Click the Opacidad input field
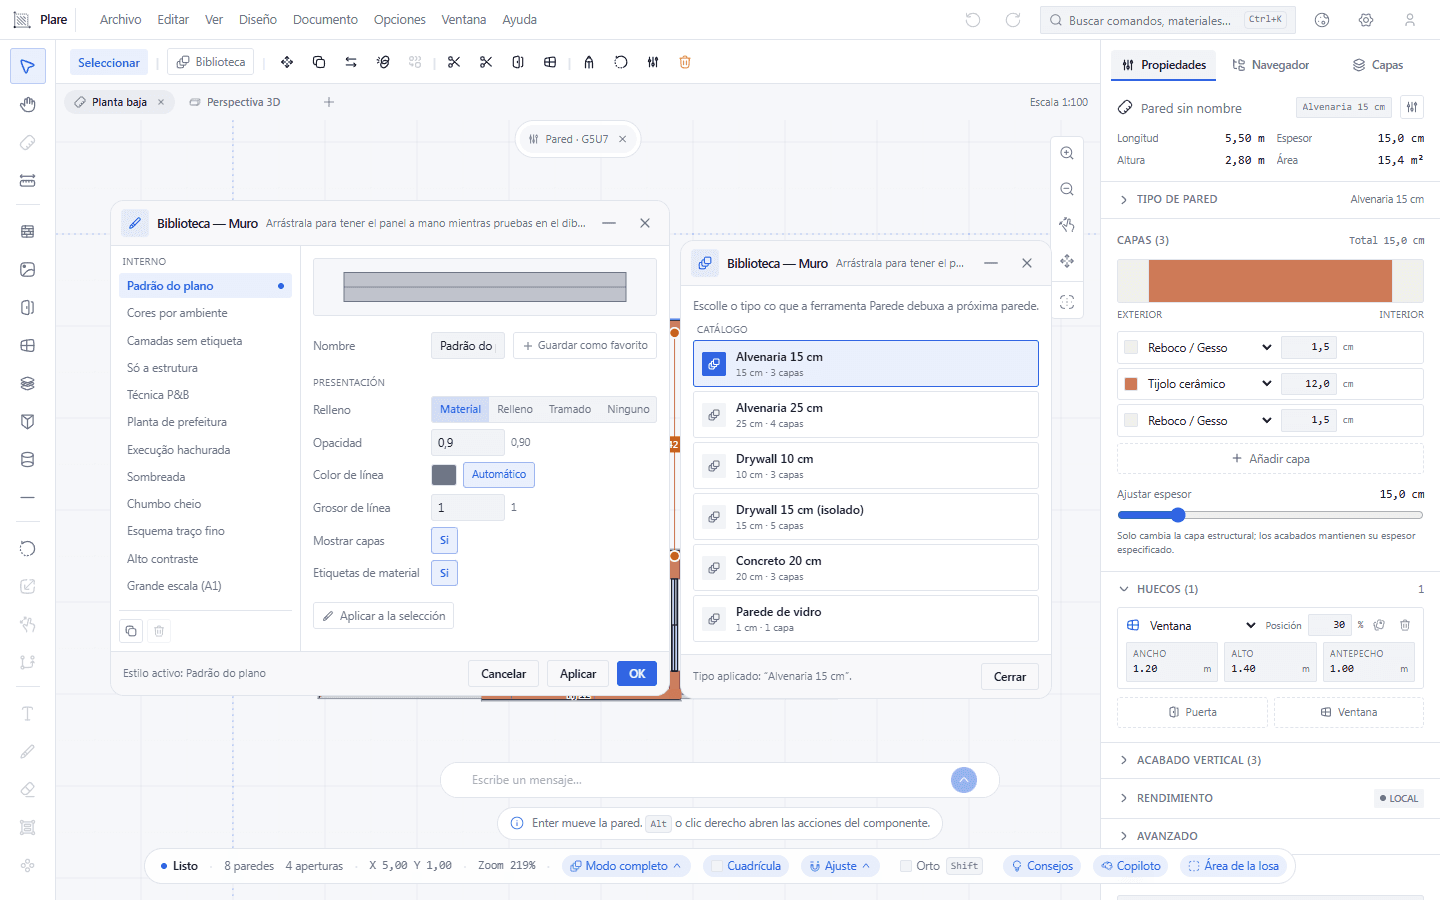The width and height of the screenshot is (1440, 900). point(468,442)
